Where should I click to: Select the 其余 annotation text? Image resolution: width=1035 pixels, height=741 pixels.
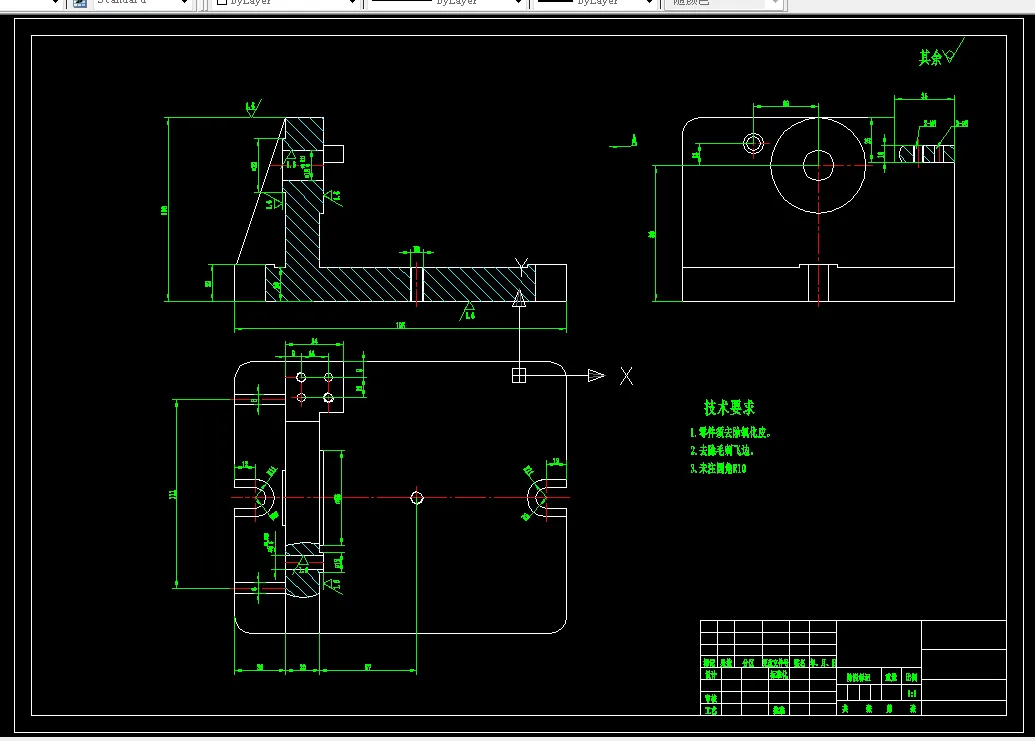pos(931,57)
